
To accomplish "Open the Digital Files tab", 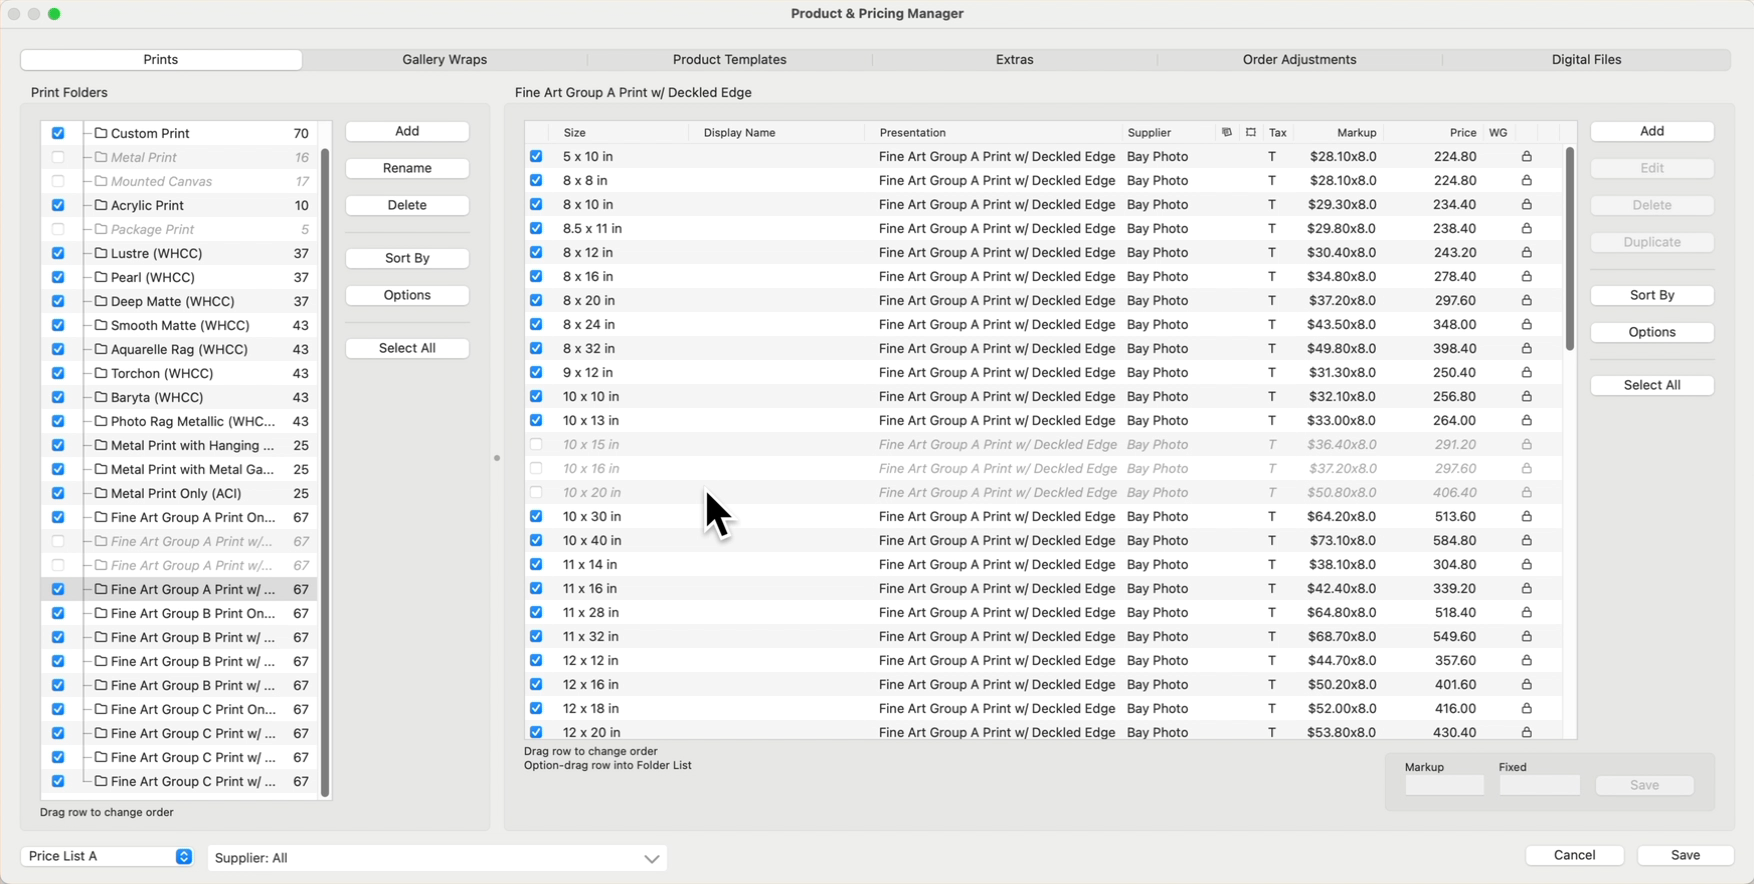I will coord(1586,60).
